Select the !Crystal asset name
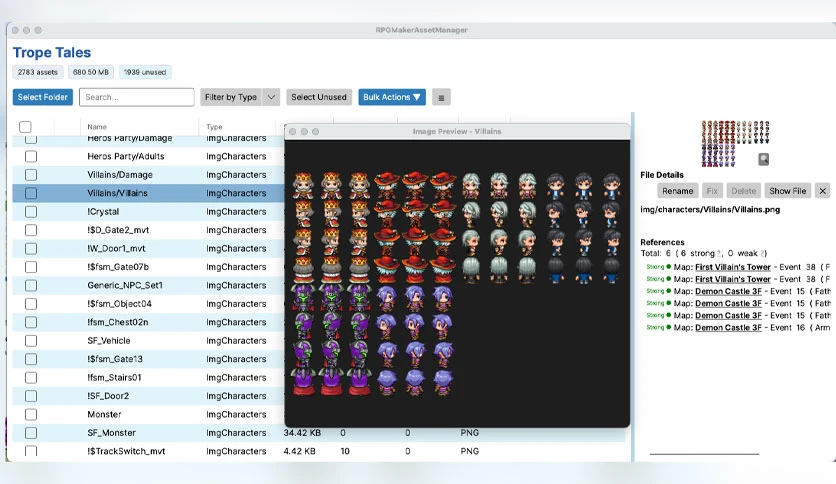This screenshot has height=484, width=836. (x=103, y=212)
